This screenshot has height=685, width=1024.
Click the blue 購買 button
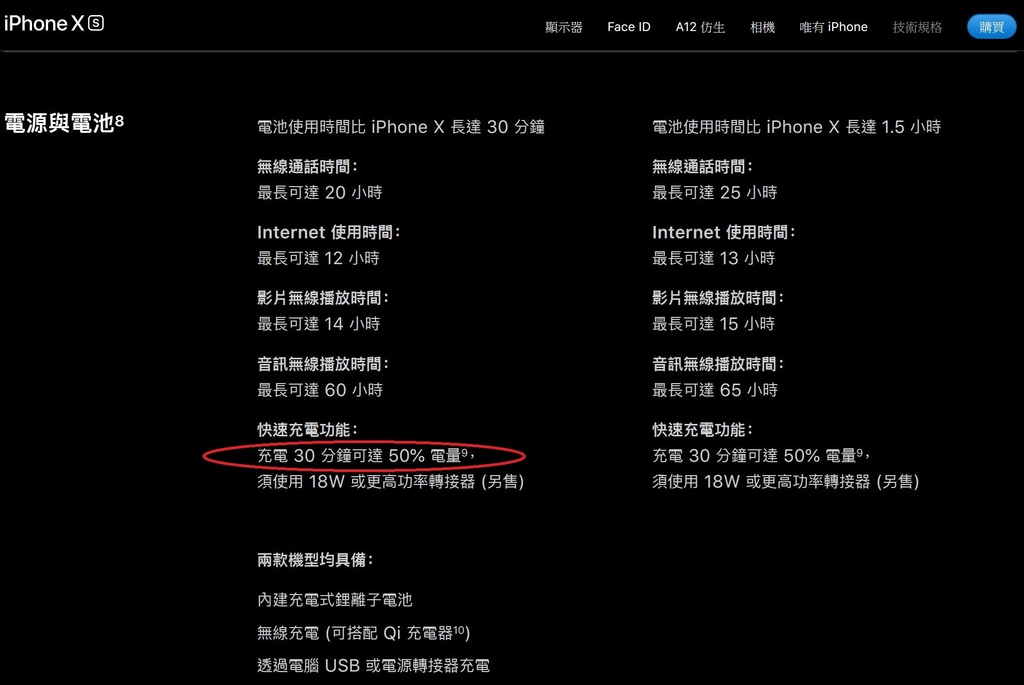[x=991, y=27]
